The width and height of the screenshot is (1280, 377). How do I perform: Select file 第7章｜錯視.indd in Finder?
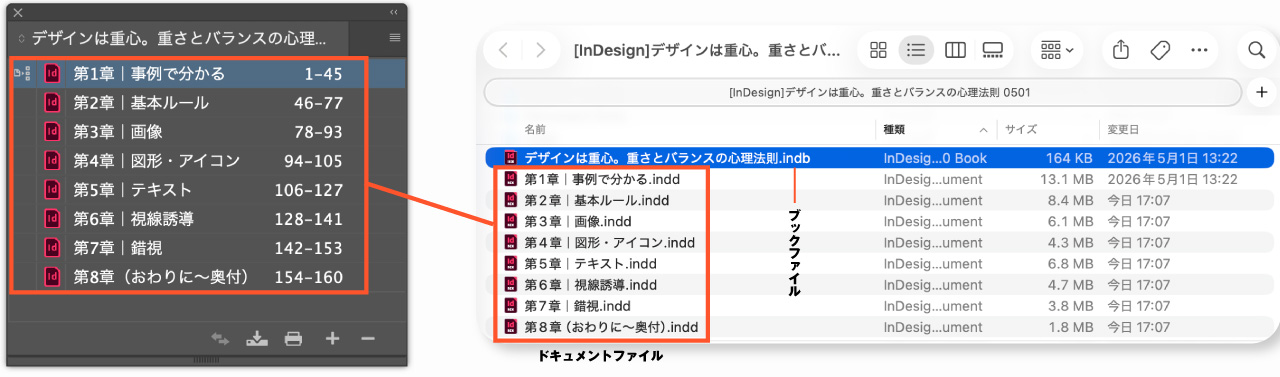coord(879,305)
